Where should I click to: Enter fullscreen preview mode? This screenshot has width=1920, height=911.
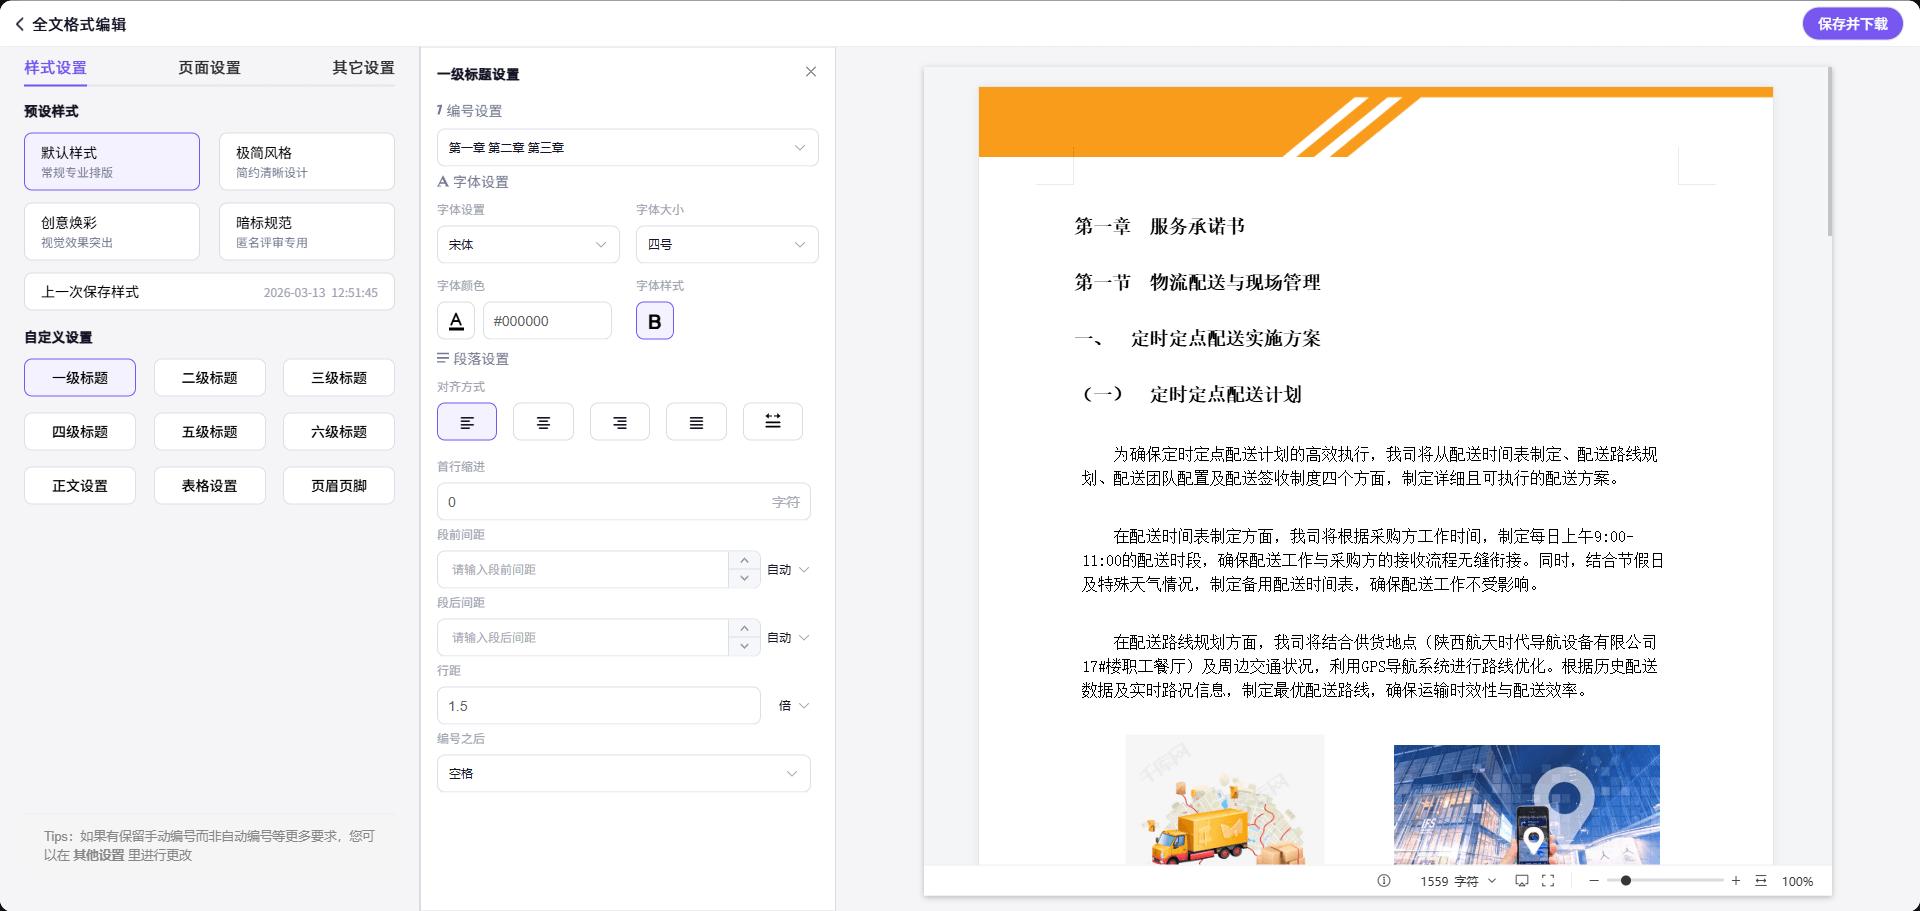coord(1548,881)
